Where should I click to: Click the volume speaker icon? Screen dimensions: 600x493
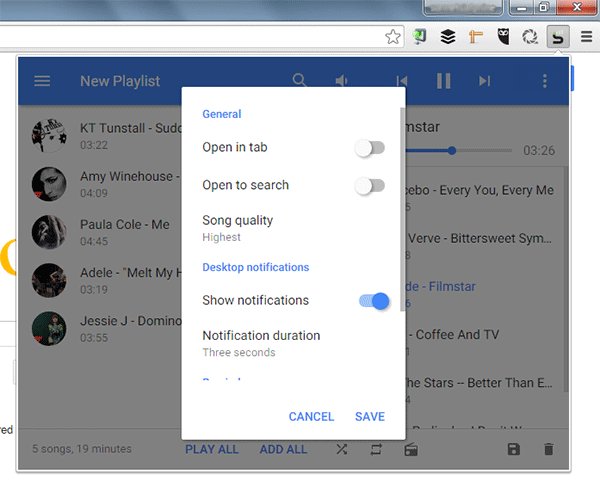(341, 81)
